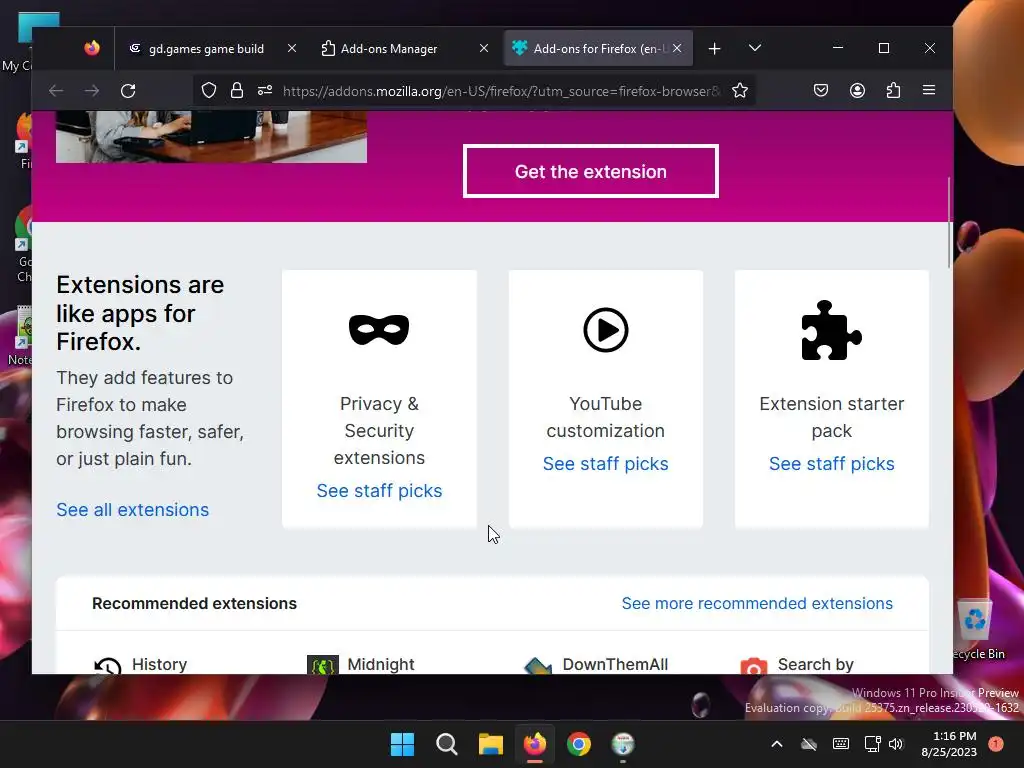Open the clock showing 1:16 PM
Image resolution: width=1024 pixels, height=768 pixels.
point(949,744)
